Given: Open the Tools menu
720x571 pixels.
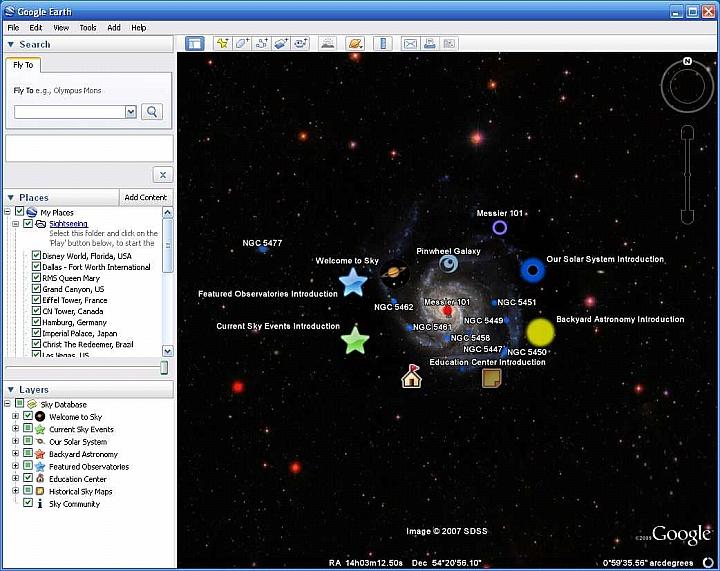Looking at the screenshot, I should click(88, 28).
